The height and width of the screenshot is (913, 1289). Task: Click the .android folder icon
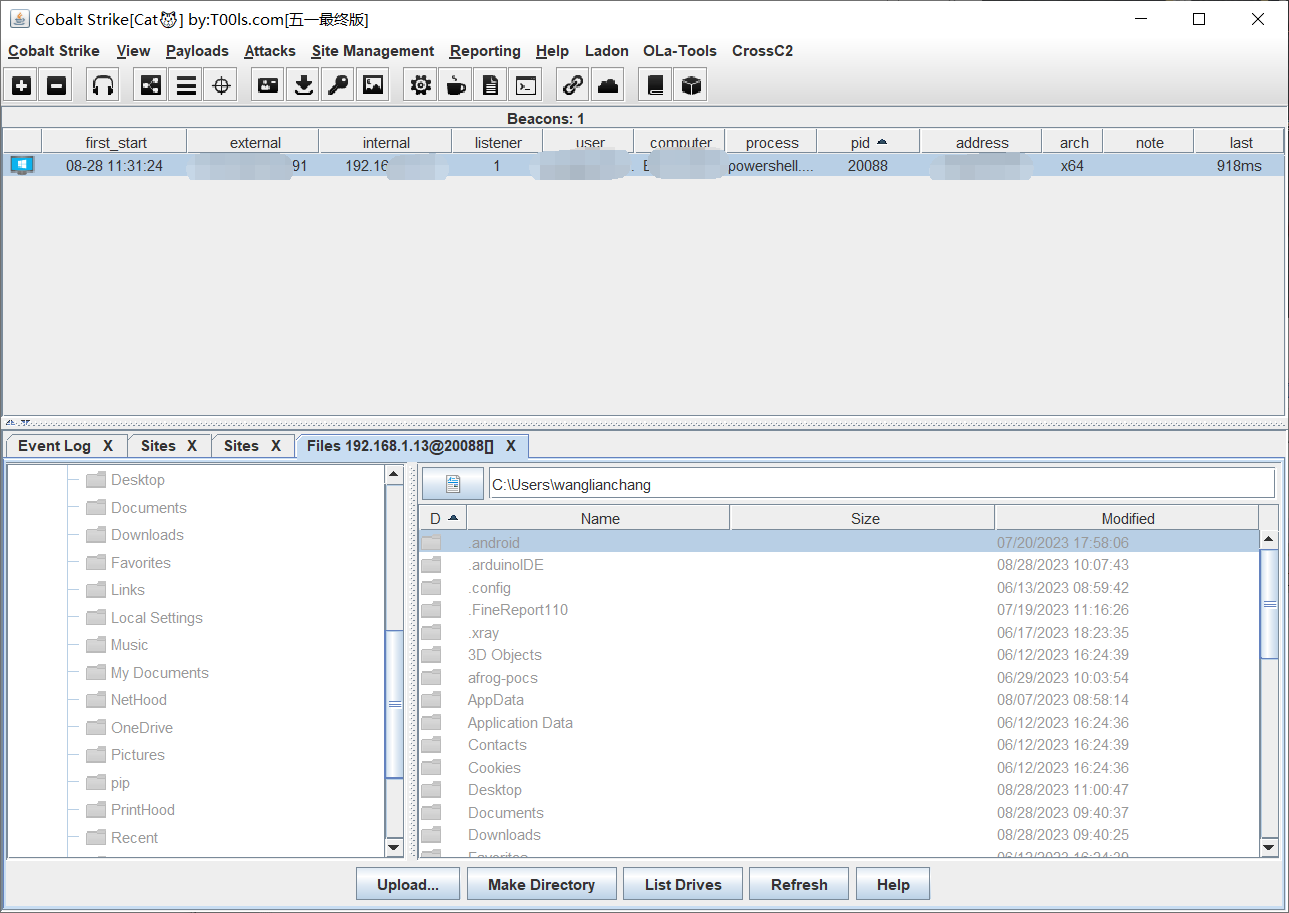[431, 542]
